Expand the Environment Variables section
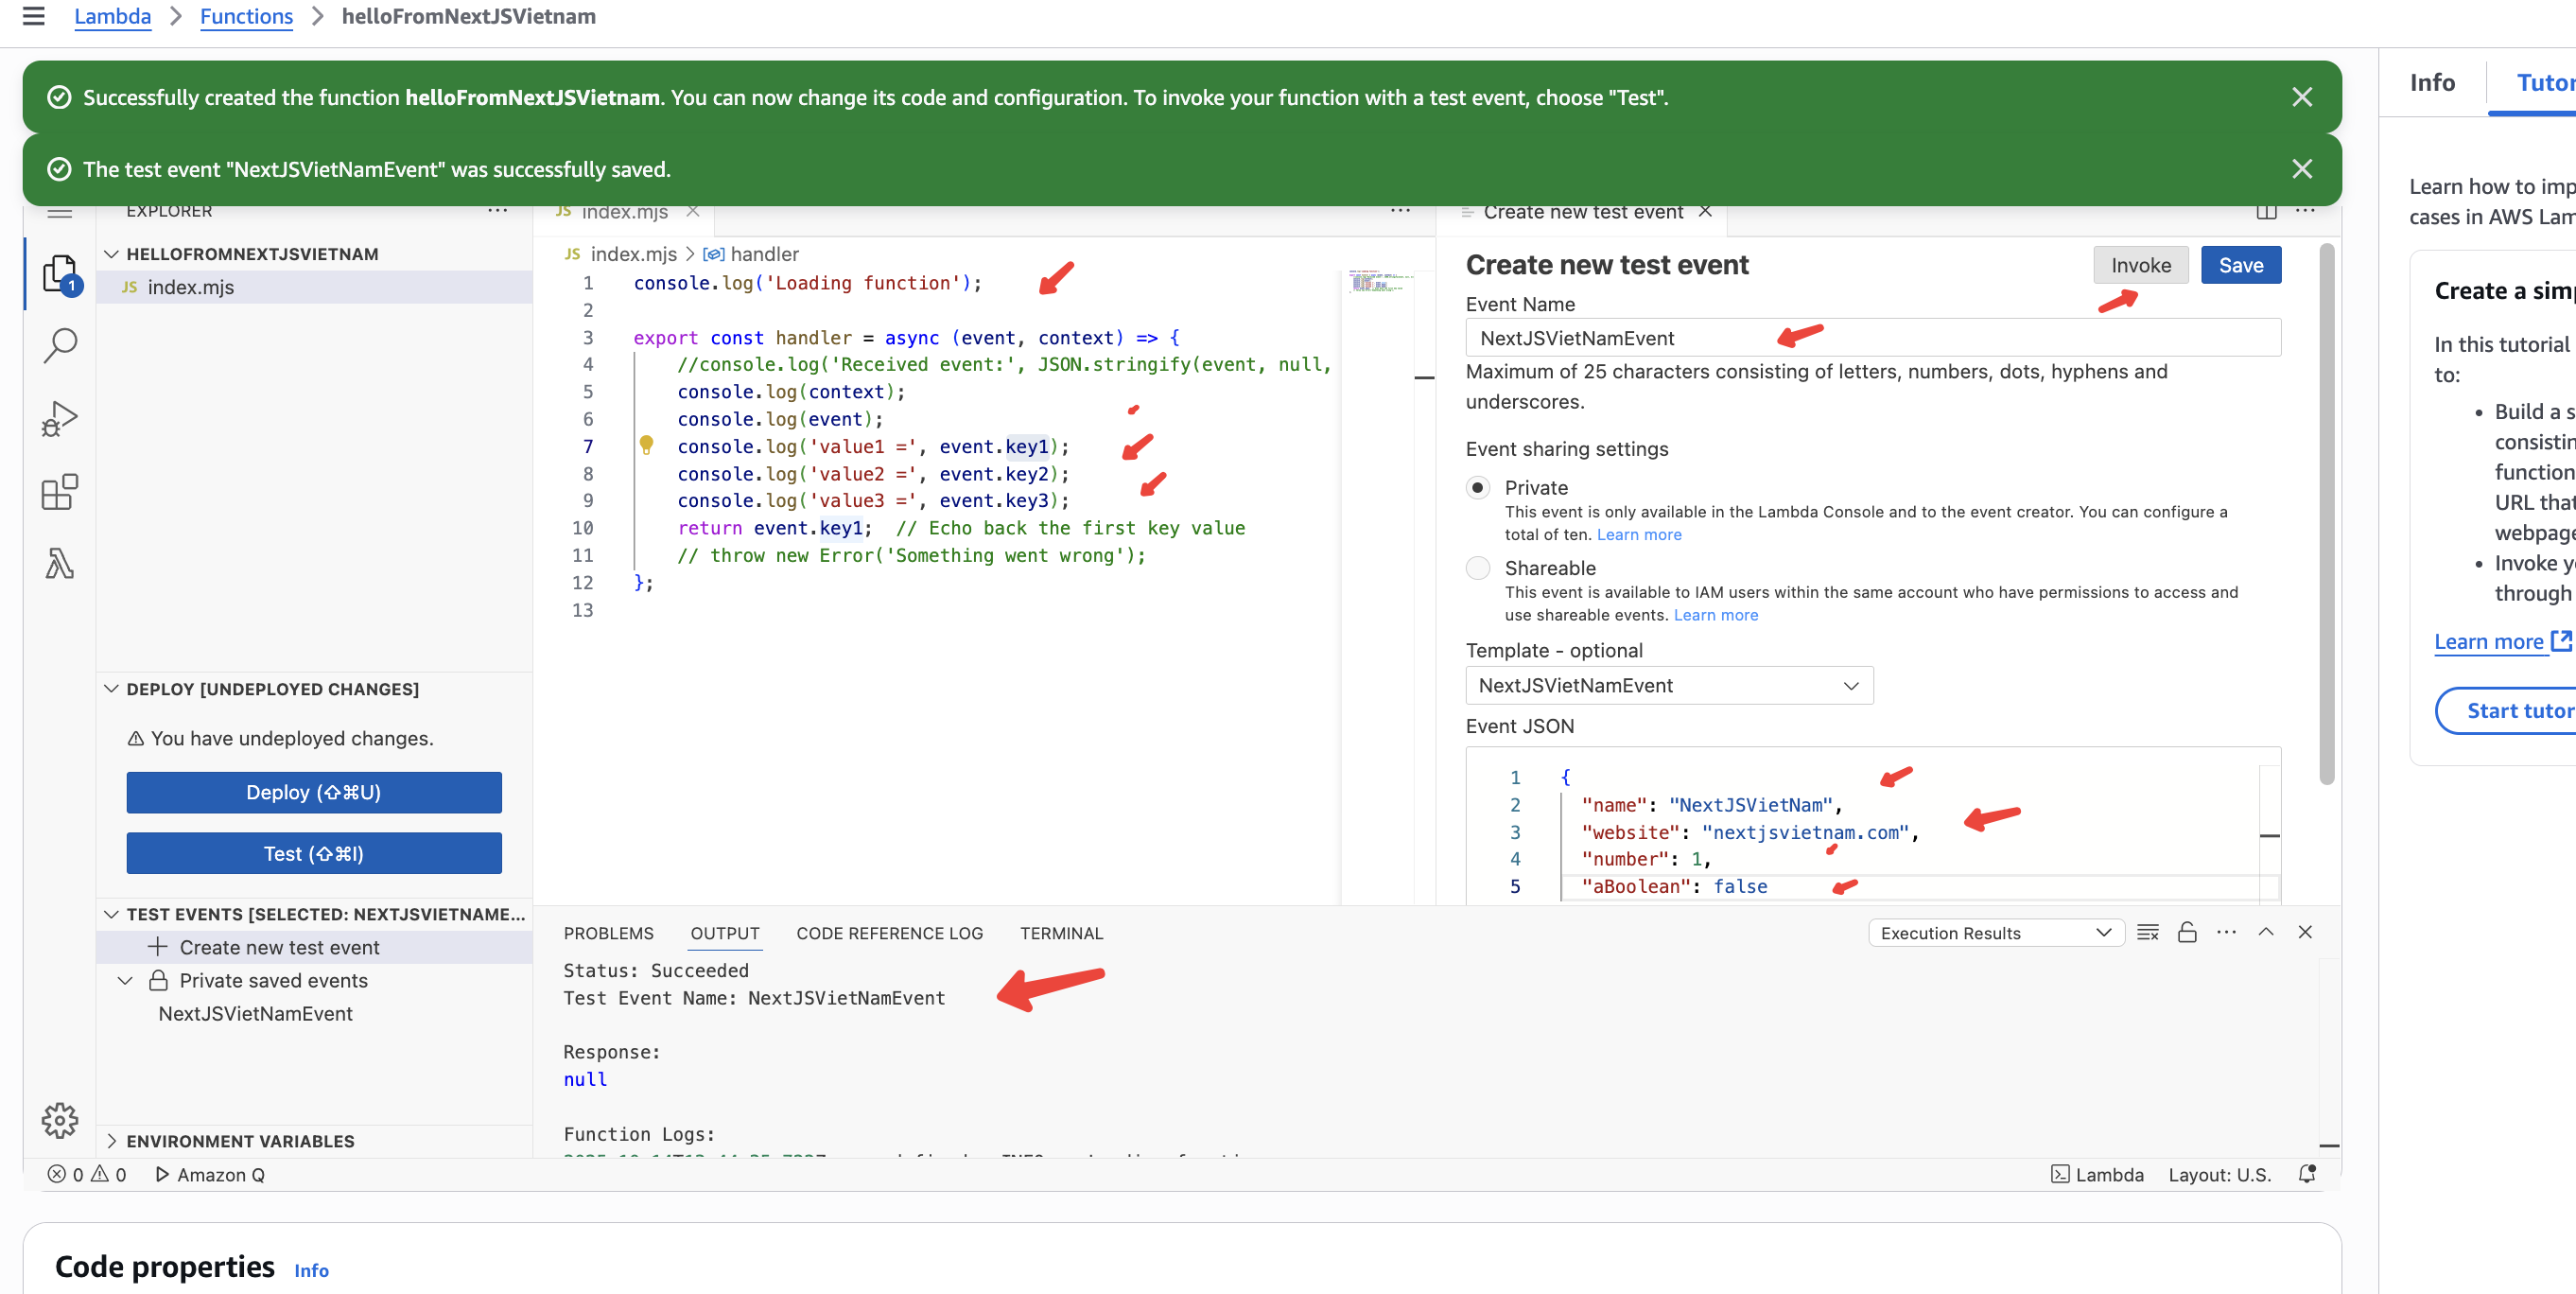This screenshot has width=2576, height=1294. coord(240,1141)
